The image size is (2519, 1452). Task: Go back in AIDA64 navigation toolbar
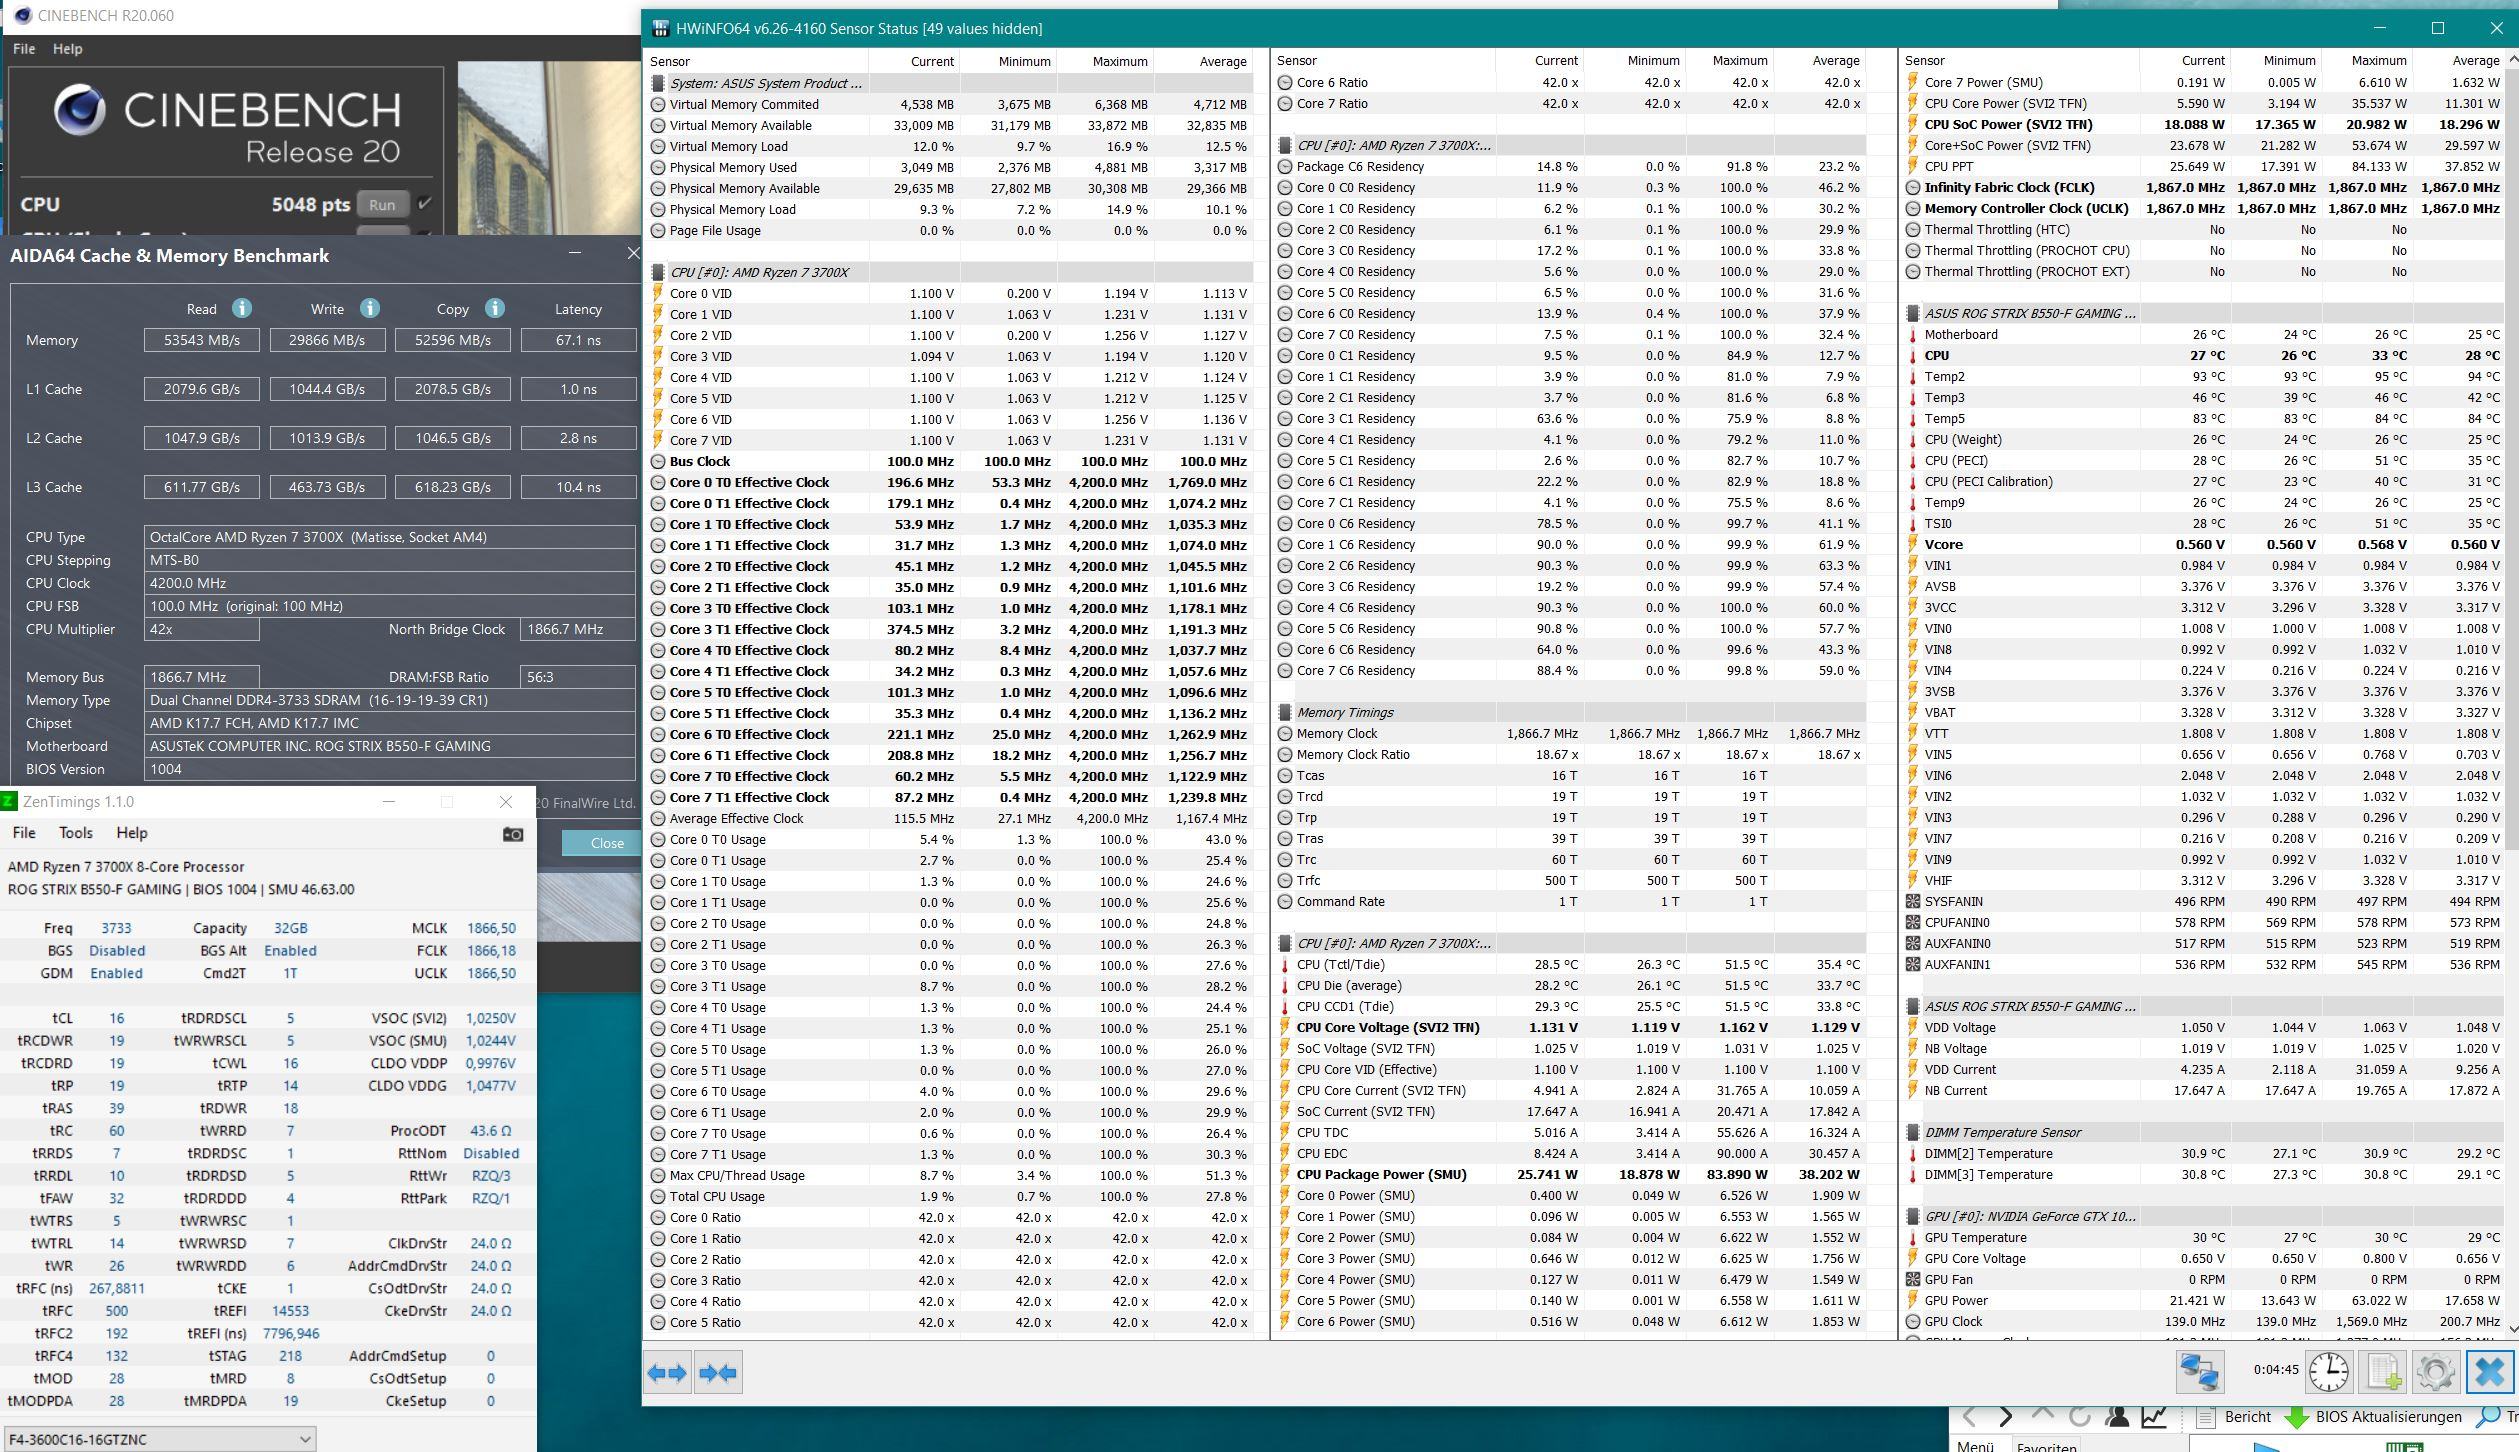[1969, 1417]
